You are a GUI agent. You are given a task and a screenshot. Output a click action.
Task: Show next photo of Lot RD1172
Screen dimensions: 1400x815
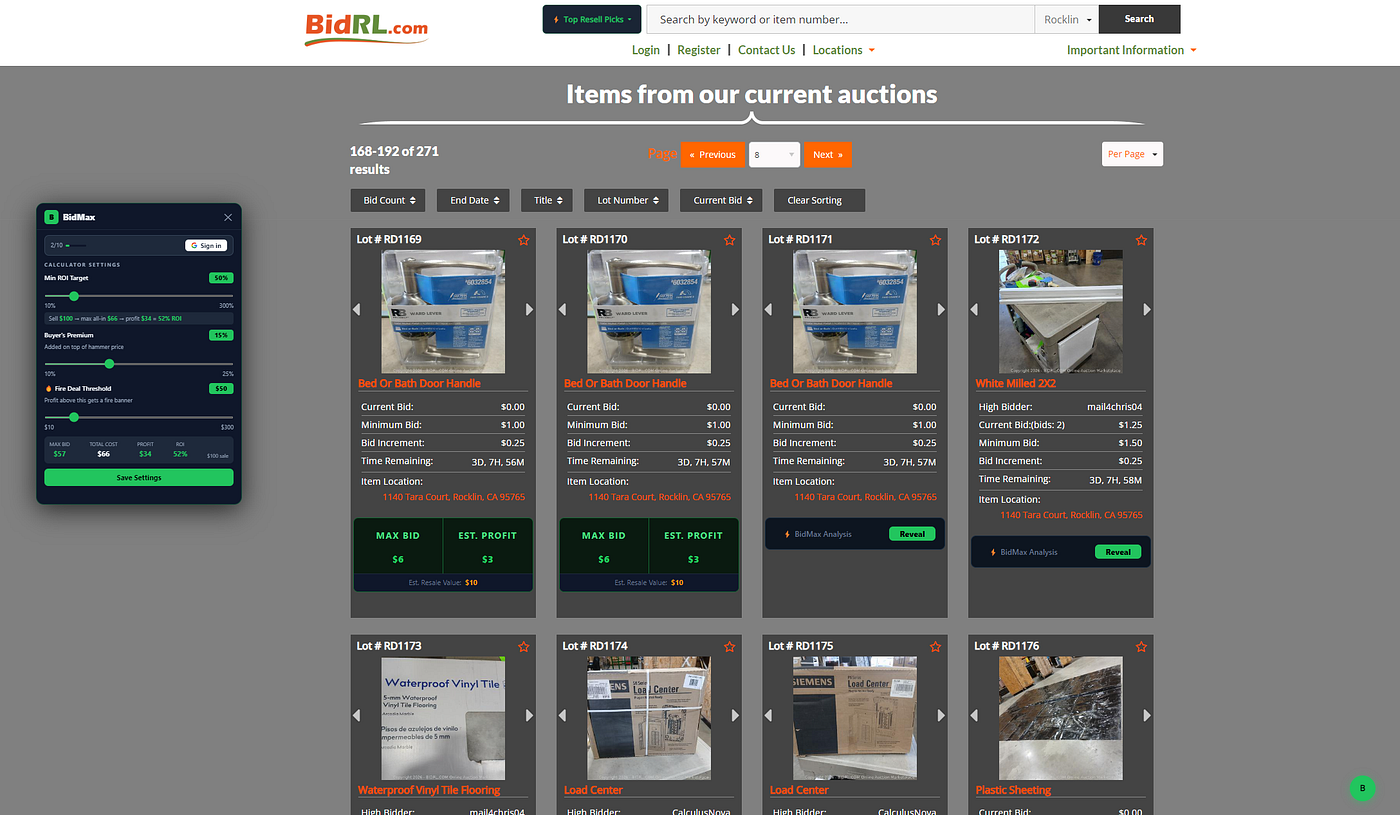(1147, 310)
